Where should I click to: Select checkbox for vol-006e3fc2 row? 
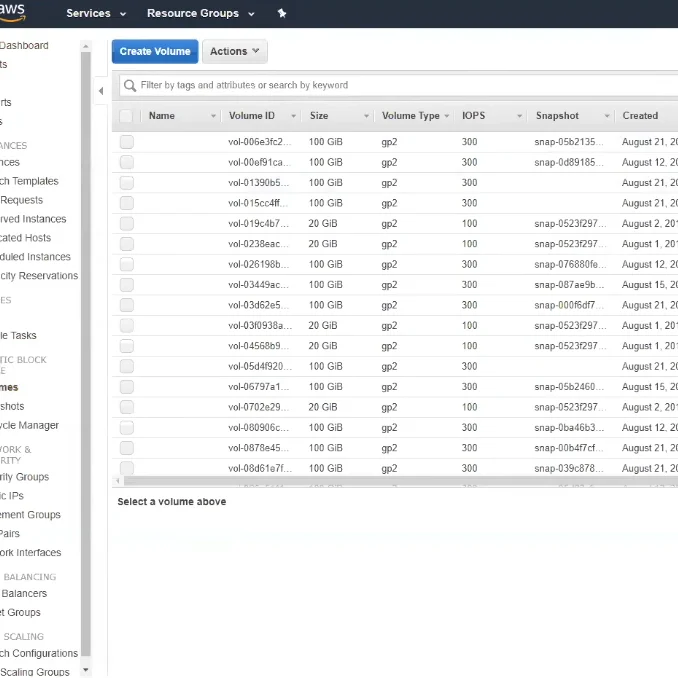[x=127, y=142]
